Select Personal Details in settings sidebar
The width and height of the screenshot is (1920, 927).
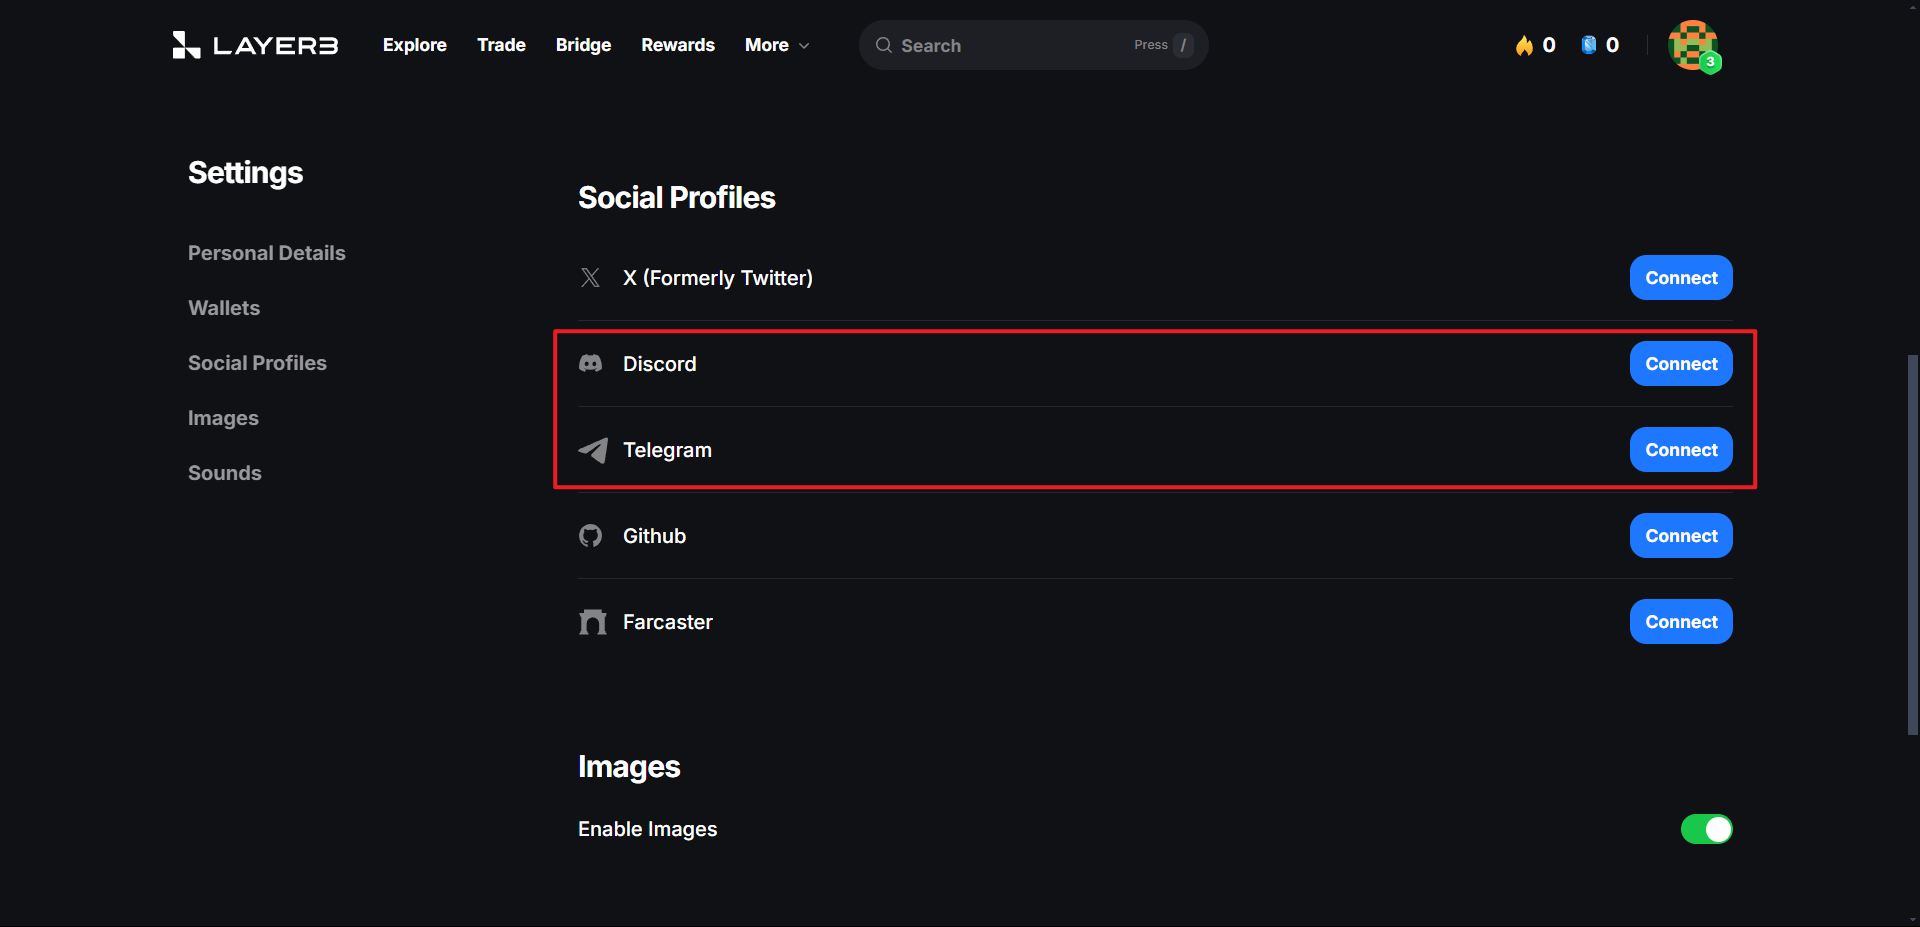pyautogui.click(x=267, y=253)
